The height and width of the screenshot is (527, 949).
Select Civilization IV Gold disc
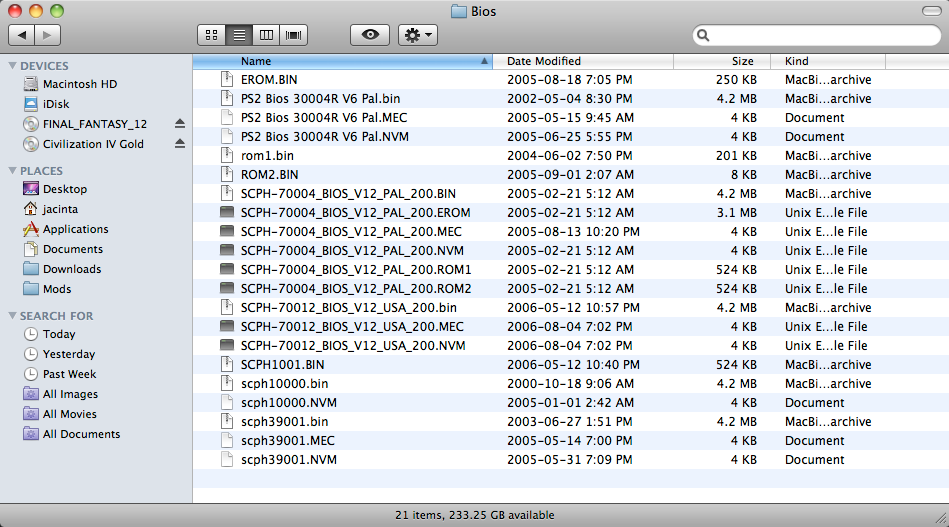(x=93, y=144)
